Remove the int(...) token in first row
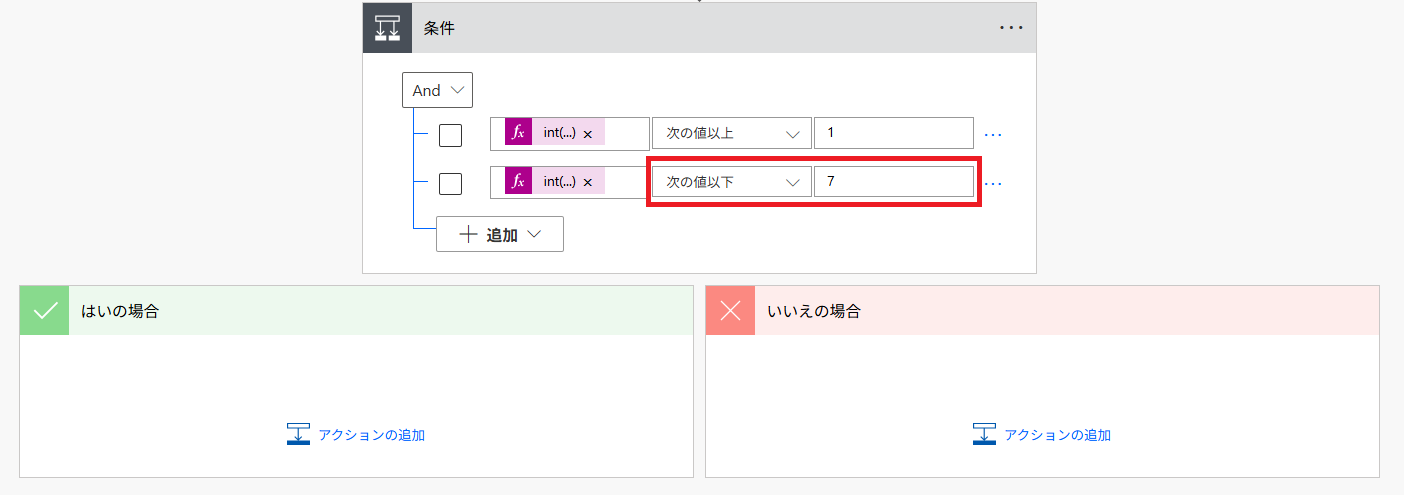This screenshot has width=1404, height=495. 588,134
